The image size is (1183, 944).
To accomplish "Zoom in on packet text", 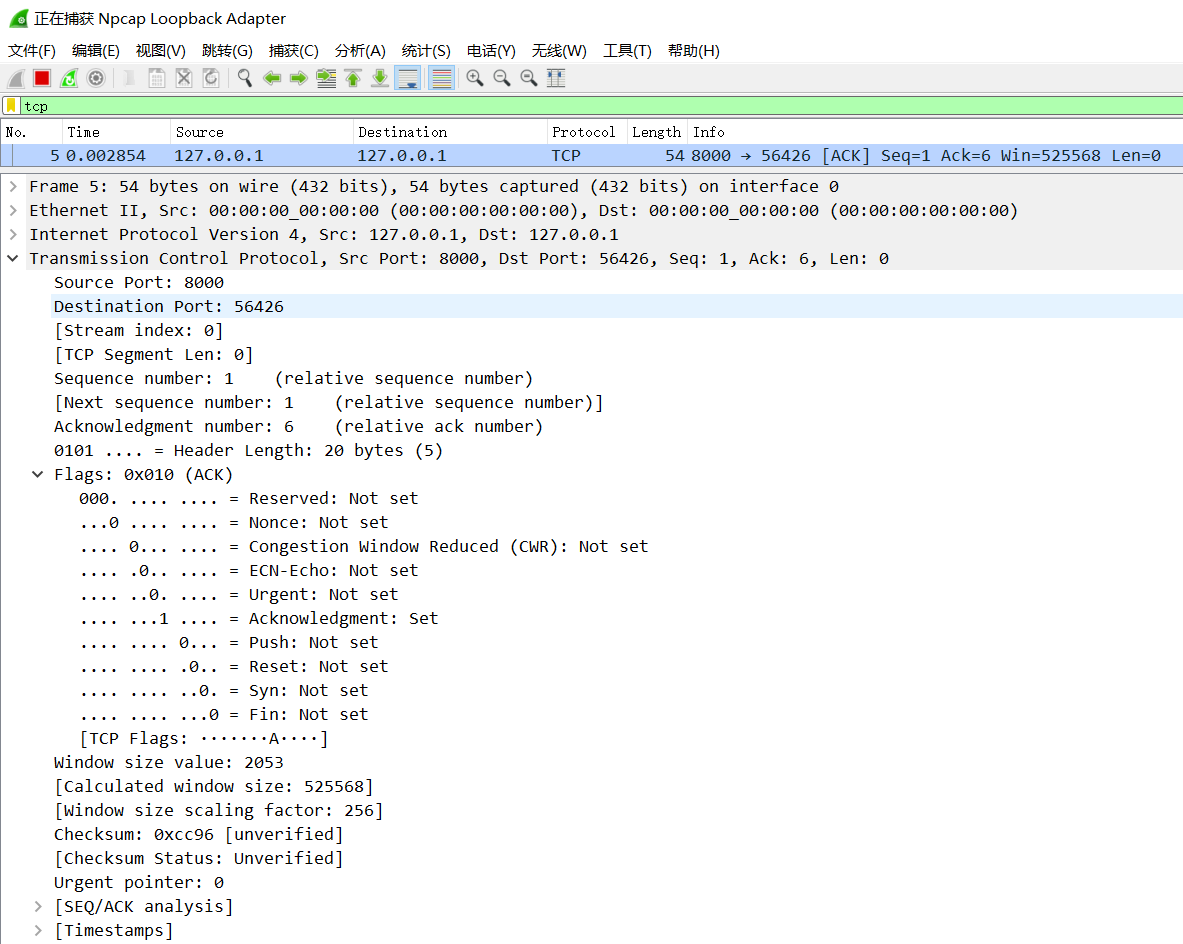I will [475, 78].
